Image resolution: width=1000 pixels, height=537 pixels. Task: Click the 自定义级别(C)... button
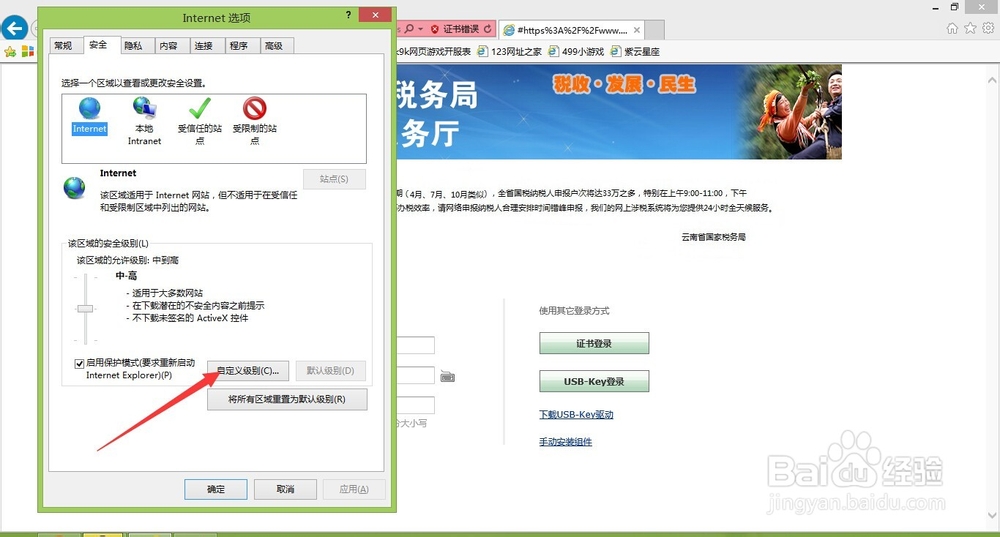click(x=248, y=371)
